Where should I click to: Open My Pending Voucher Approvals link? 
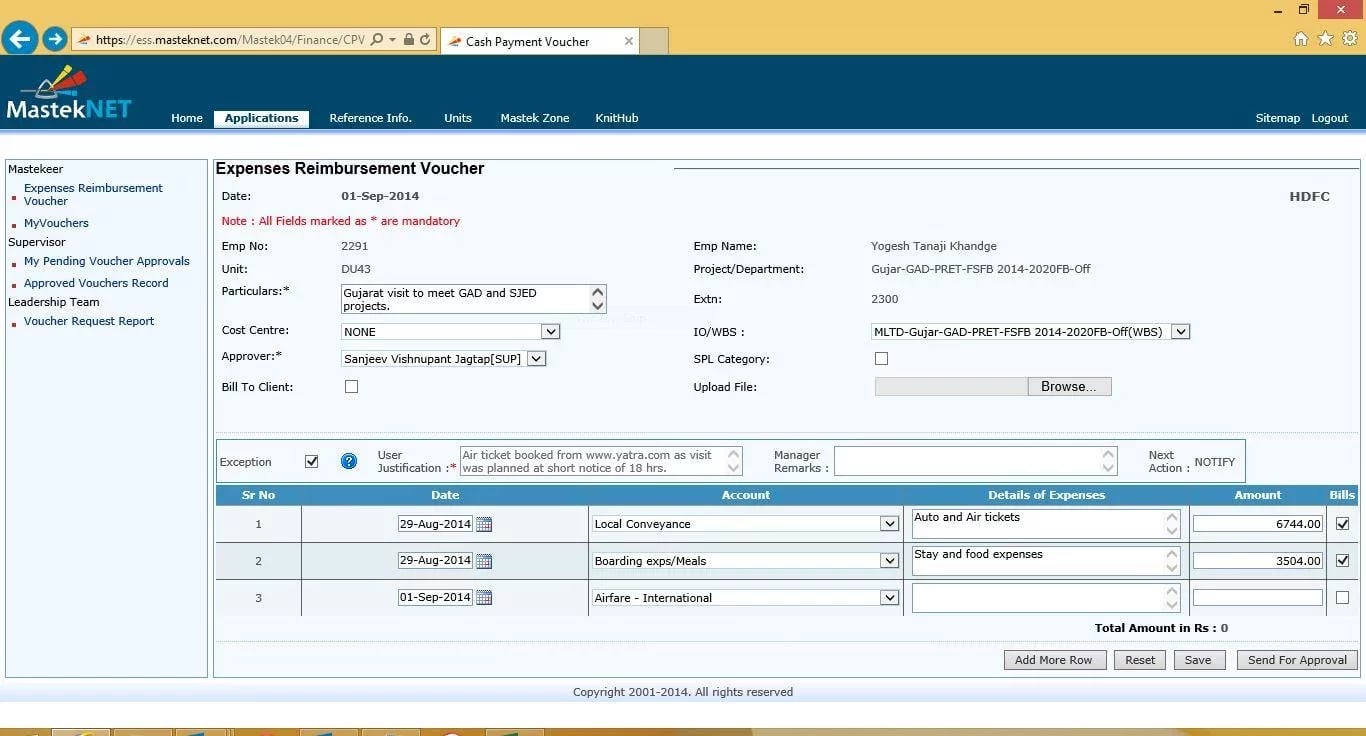click(106, 261)
